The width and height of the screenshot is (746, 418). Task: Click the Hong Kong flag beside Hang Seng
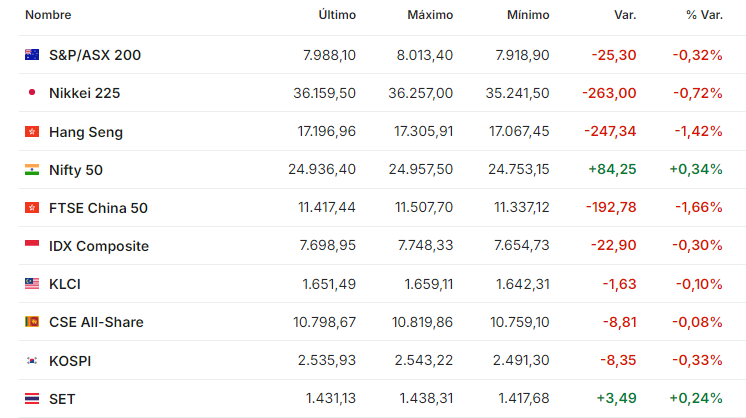click(32, 131)
